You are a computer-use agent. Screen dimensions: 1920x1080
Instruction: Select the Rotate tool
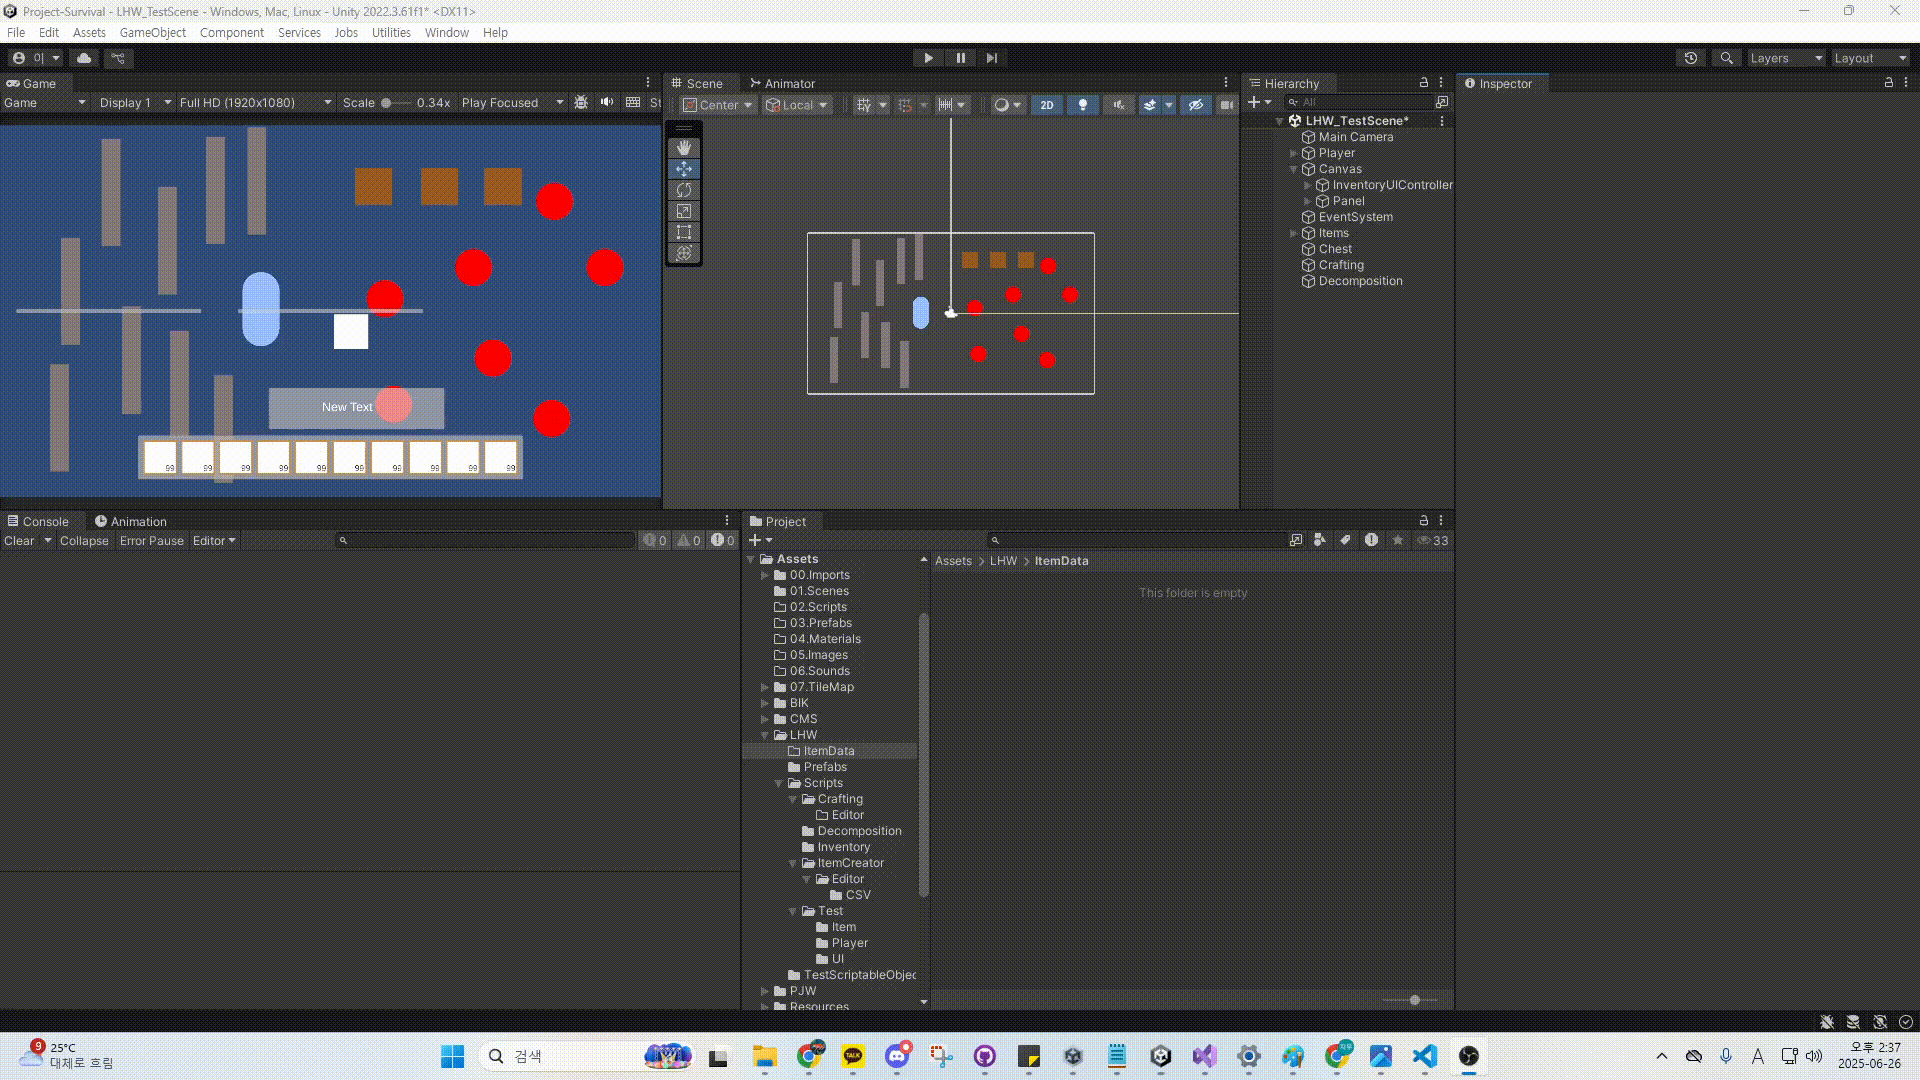pos(684,190)
